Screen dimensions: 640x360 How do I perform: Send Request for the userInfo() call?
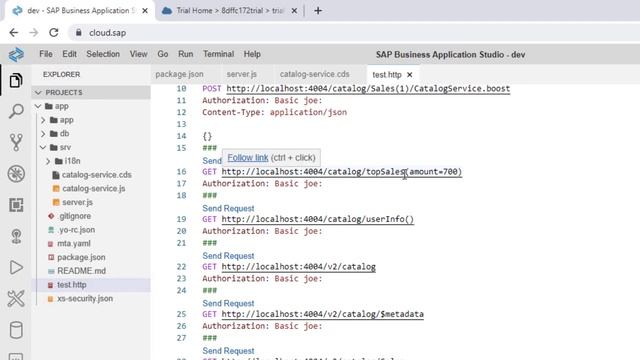pos(228,208)
